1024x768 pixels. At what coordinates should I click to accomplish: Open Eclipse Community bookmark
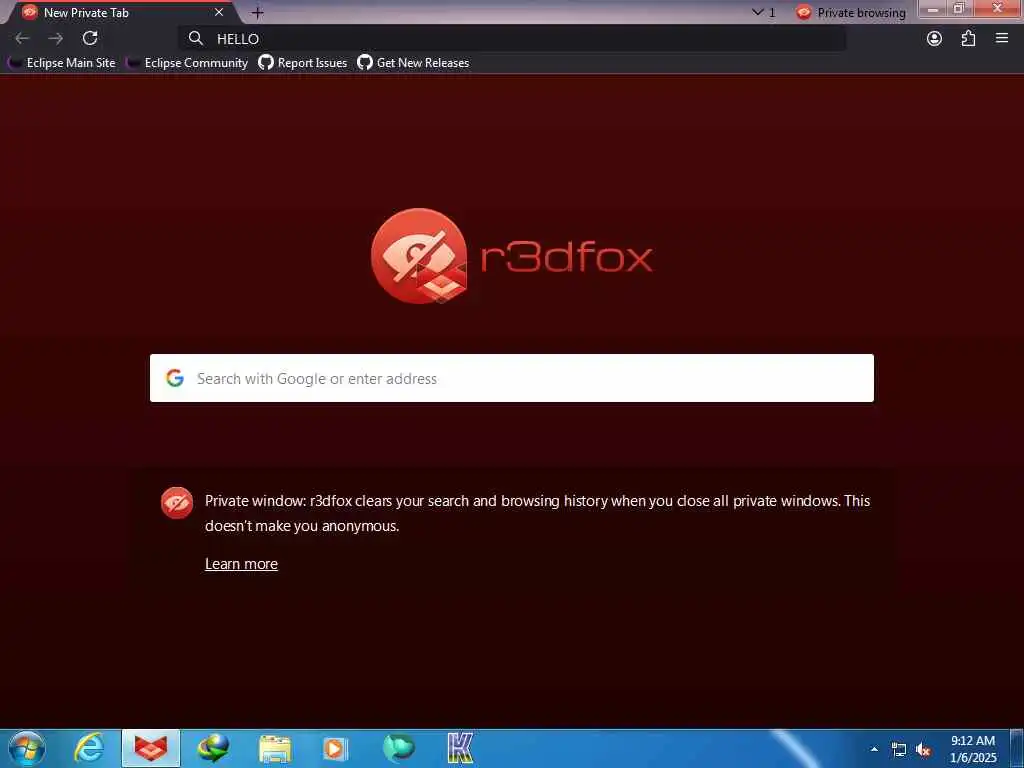tap(187, 63)
